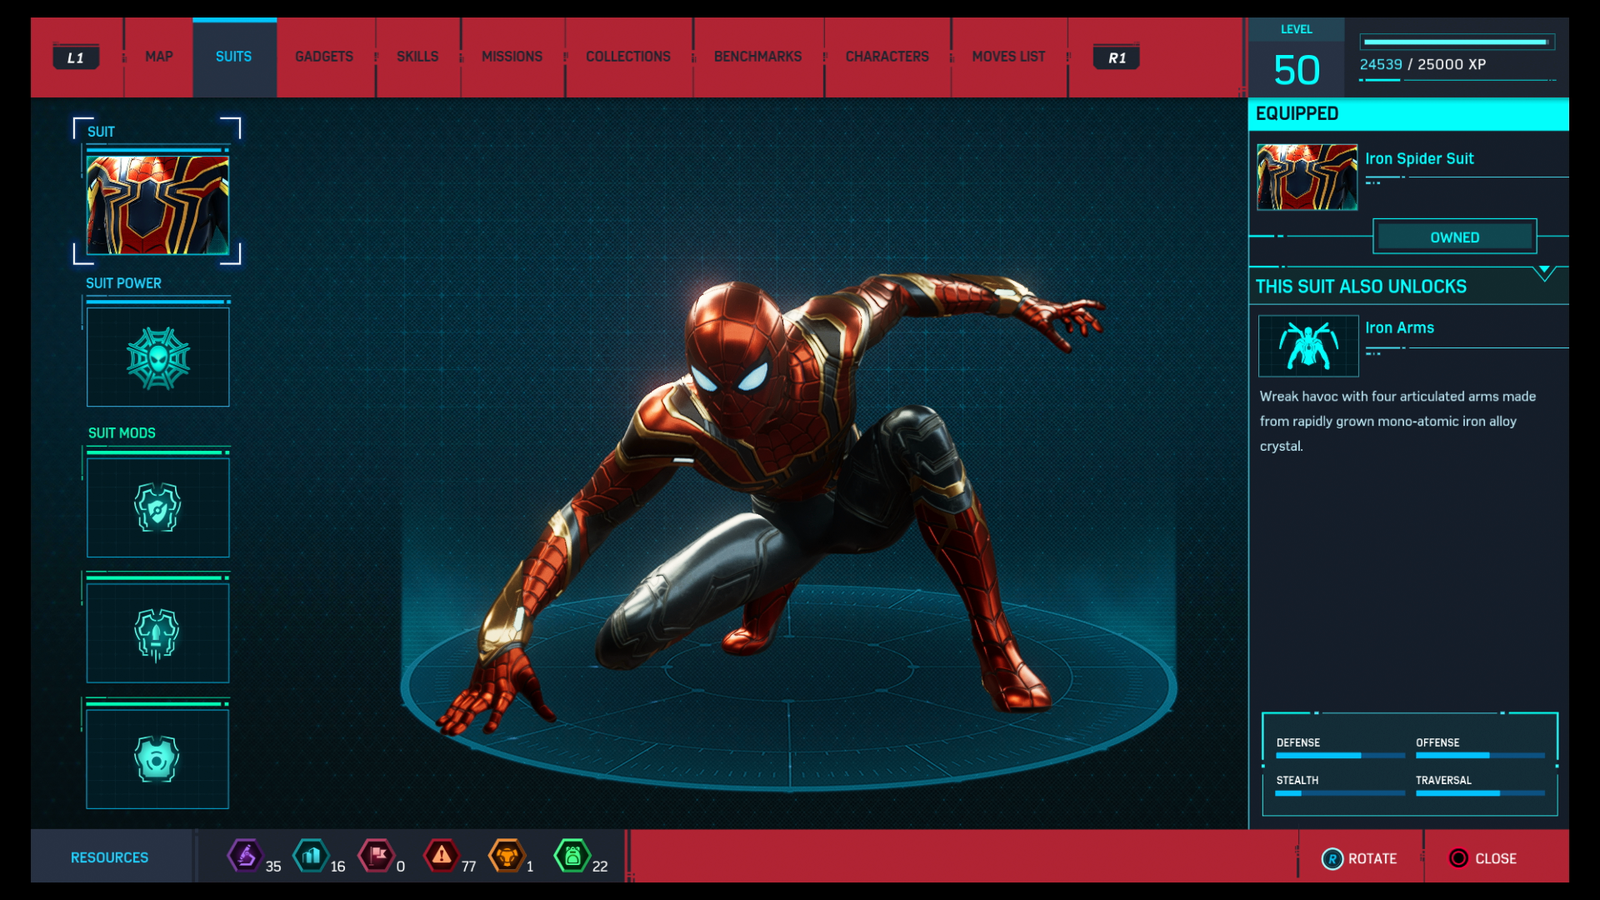The height and width of the screenshot is (900, 1600).
Task: Click the R1 shoulder button icon
Action: pos(1117,58)
